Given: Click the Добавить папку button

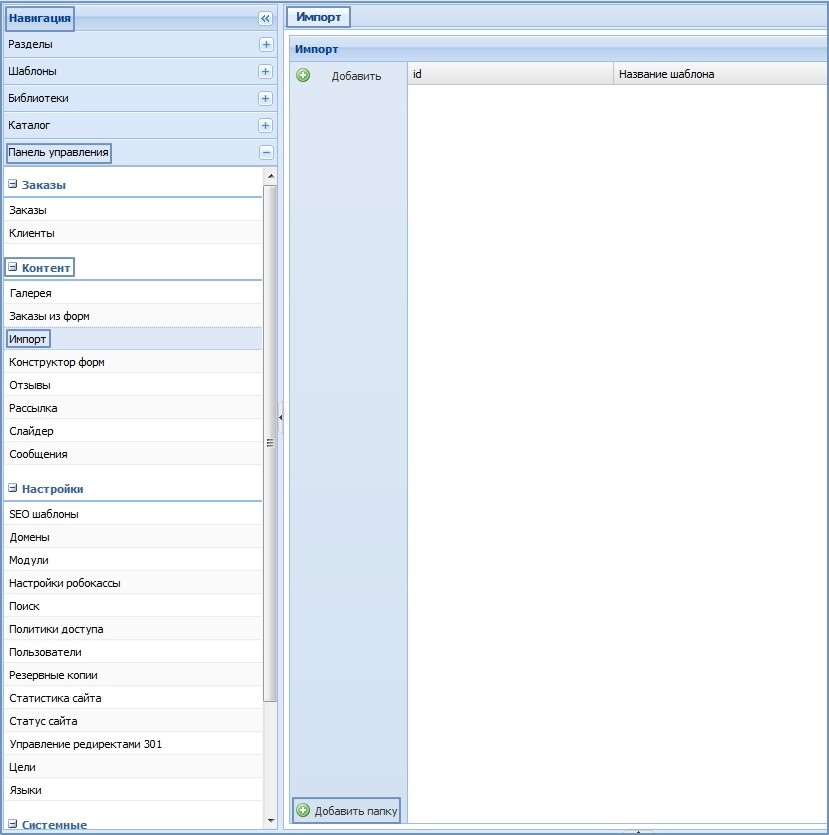Looking at the screenshot, I should 346,811.
